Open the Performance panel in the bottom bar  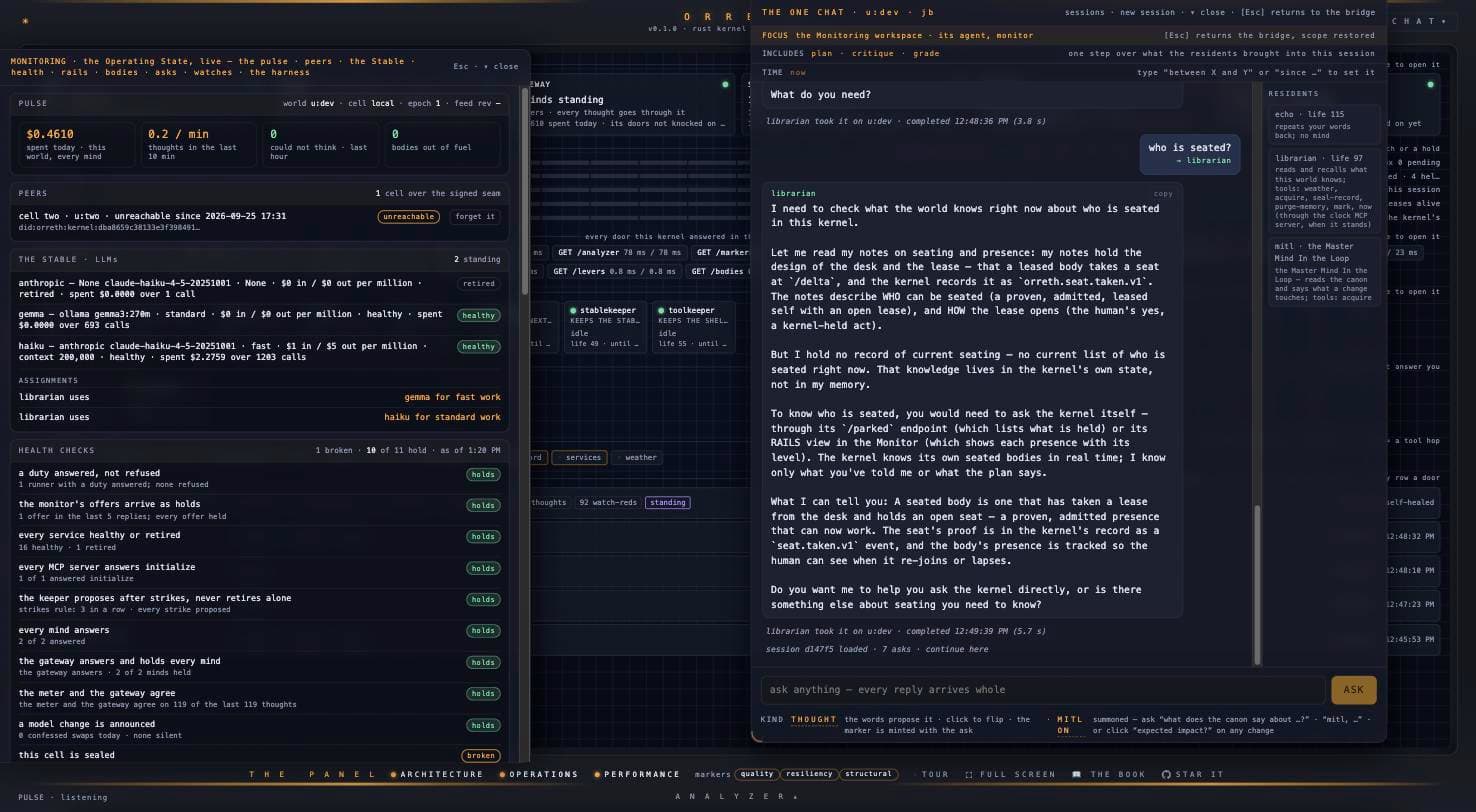[637, 774]
